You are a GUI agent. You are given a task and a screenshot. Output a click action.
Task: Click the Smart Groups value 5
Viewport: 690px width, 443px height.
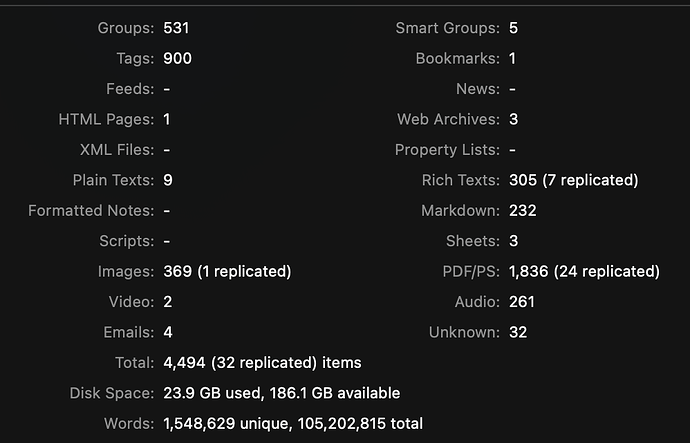click(514, 28)
